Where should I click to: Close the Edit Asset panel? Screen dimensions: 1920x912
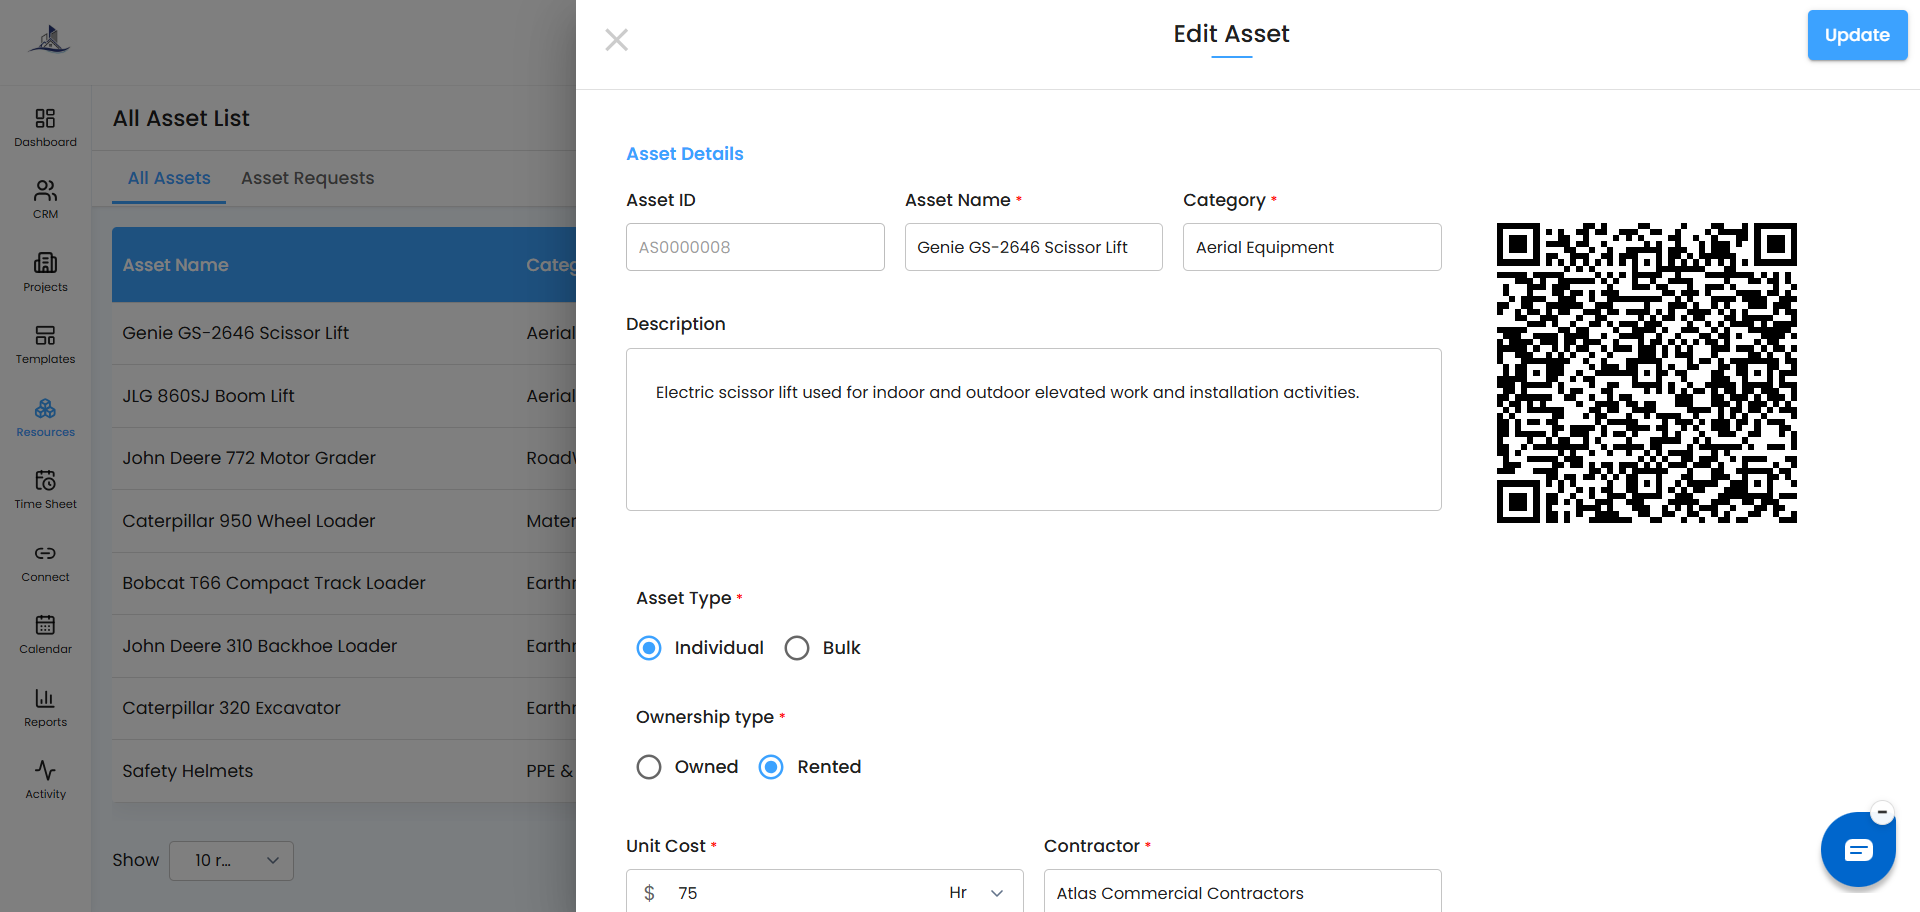click(617, 40)
